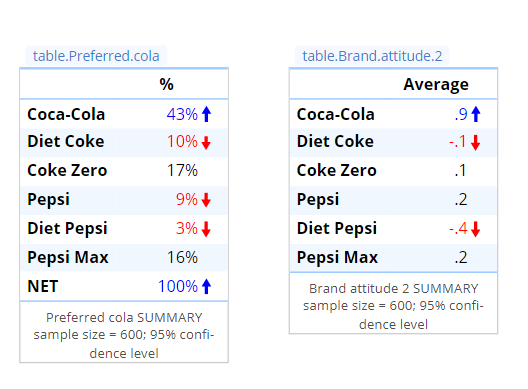
Task: Click the Pepsi Max row label in the Preferred cola table
Action: click(68, 258)
